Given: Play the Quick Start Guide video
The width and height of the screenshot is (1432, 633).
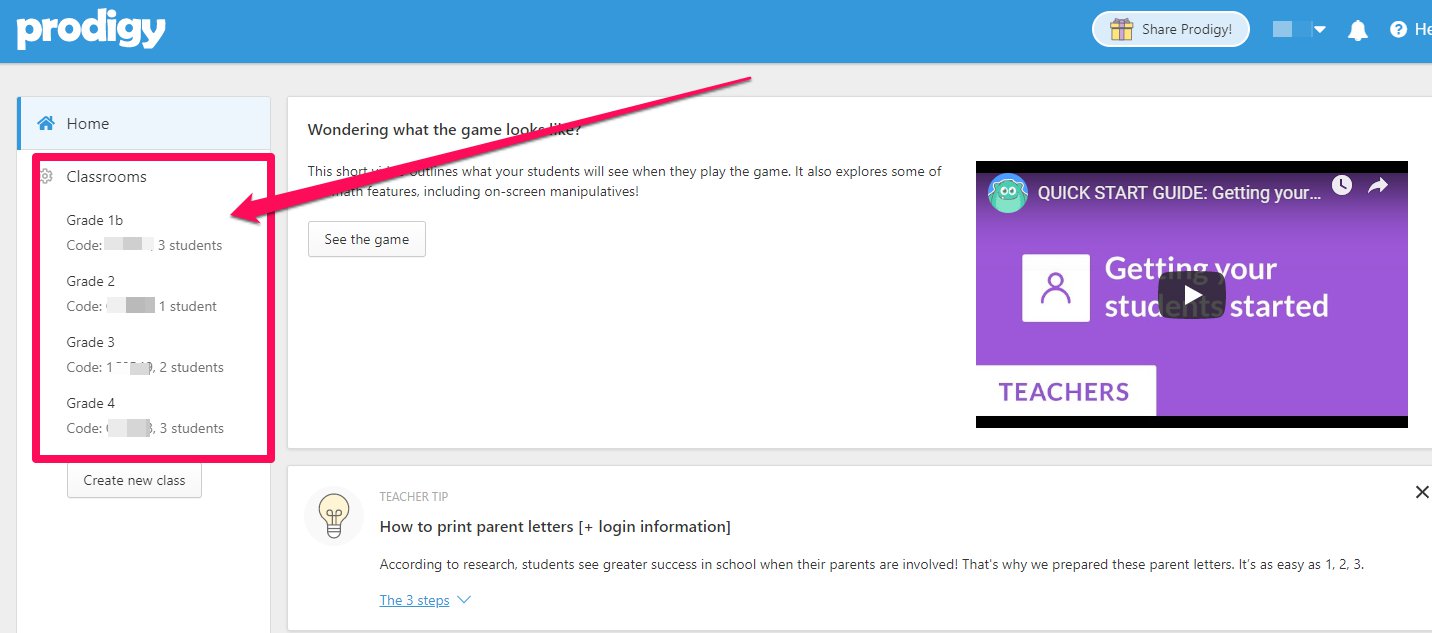Looking at the screenshot, I should tap(1192, 295).
